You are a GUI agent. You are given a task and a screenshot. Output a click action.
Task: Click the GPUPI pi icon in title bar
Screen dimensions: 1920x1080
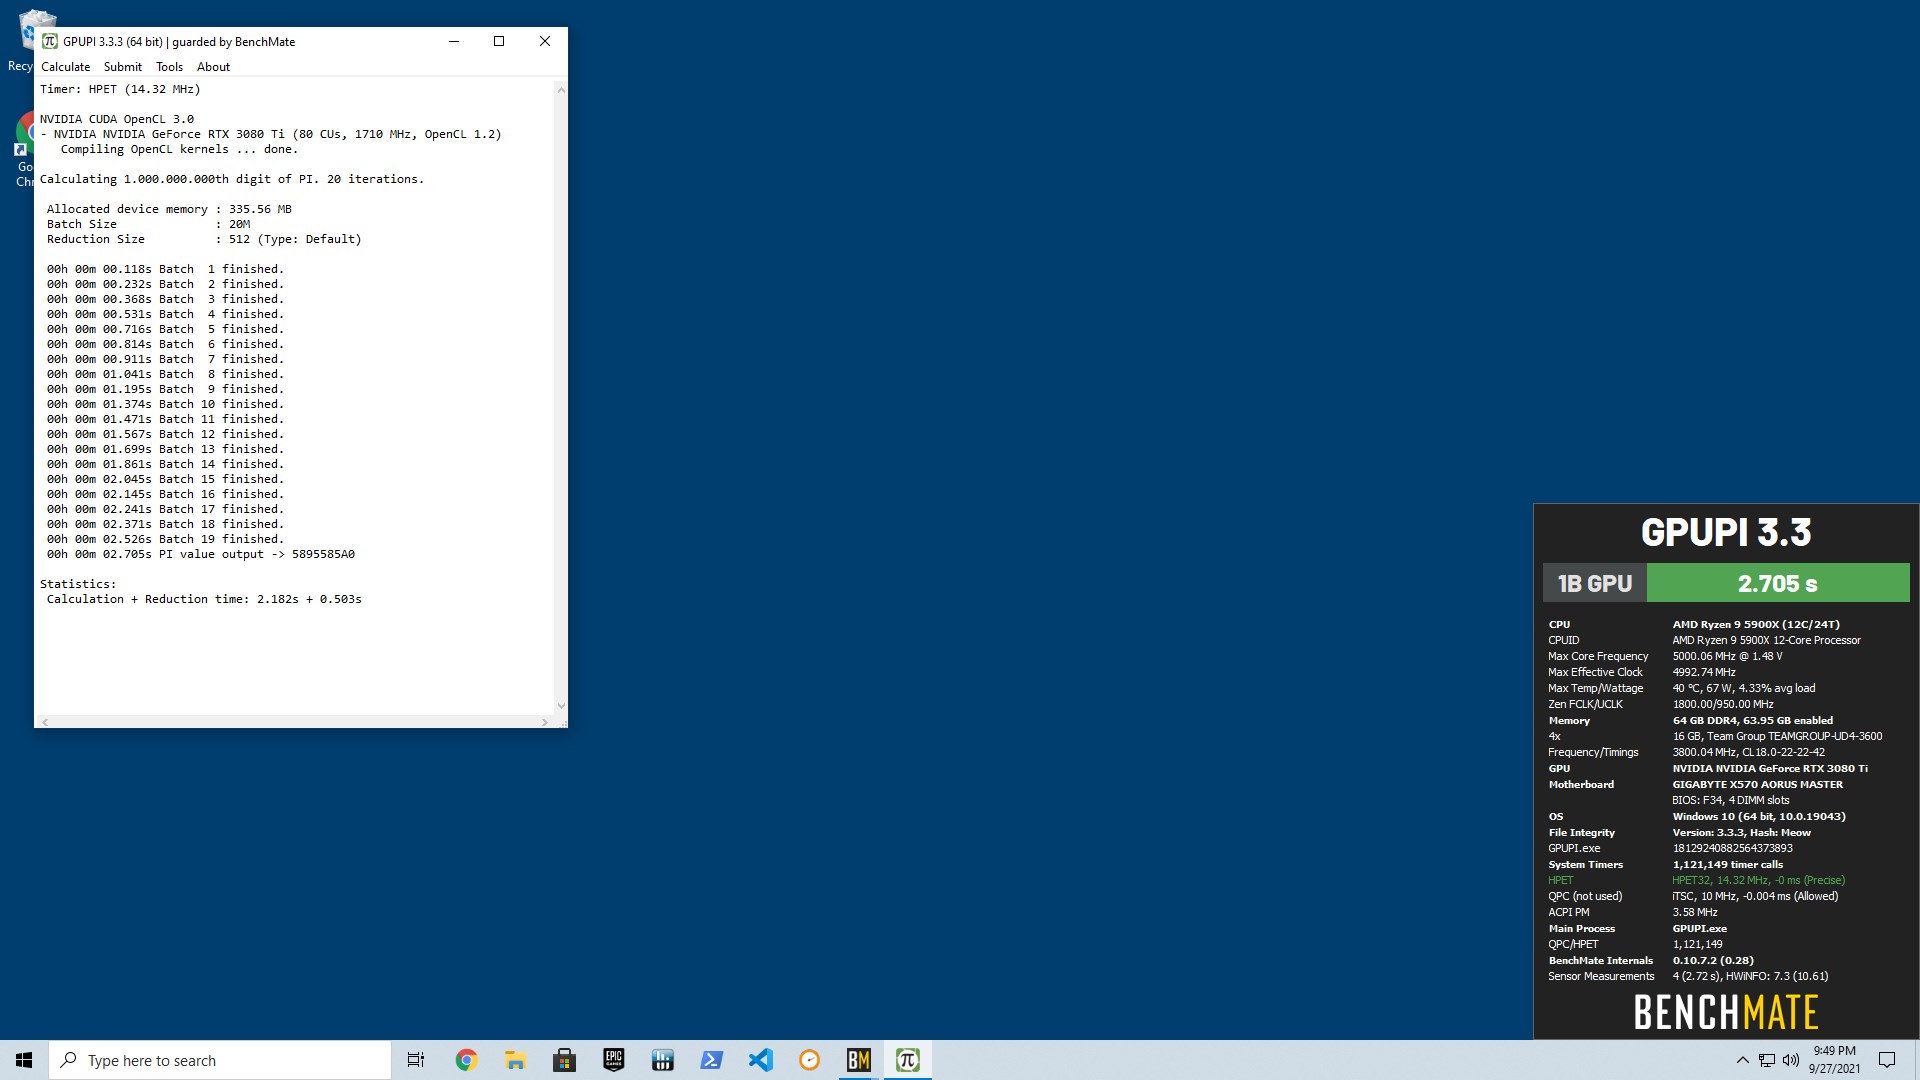(x=49, y=41)
